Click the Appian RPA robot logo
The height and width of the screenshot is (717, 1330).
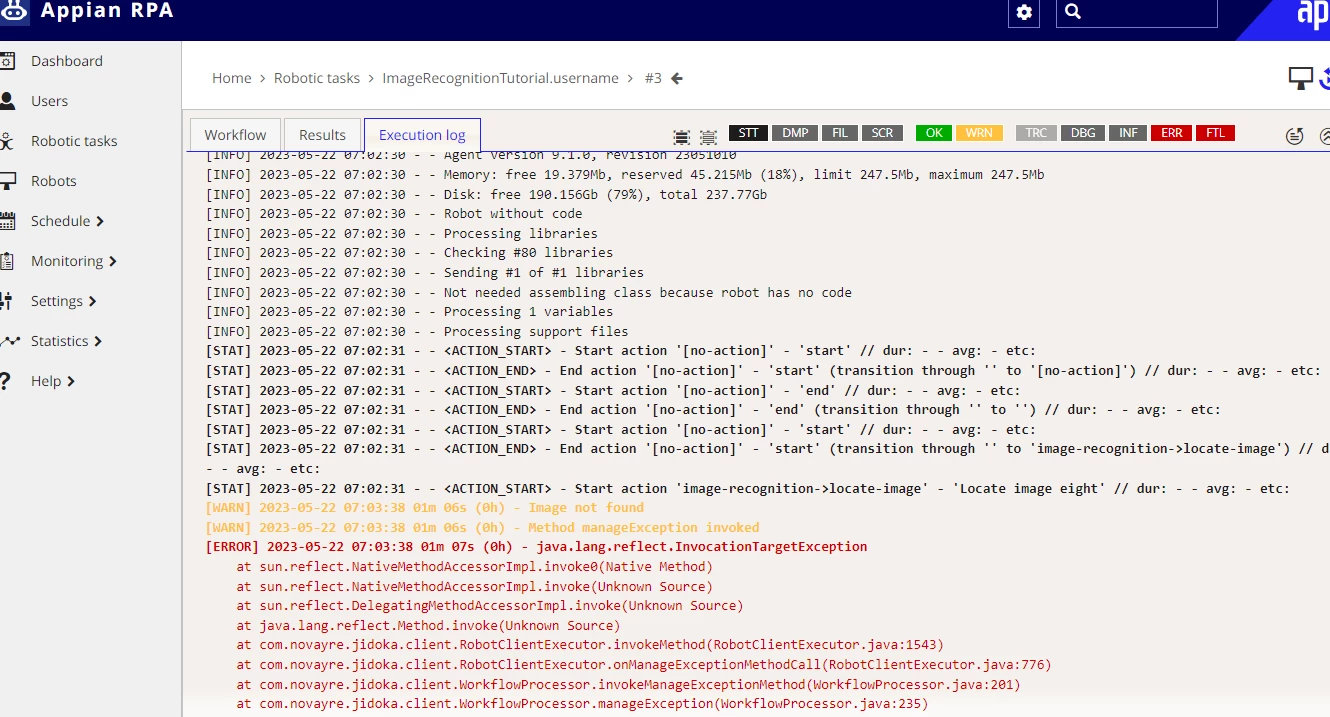click(x=15, y=11)
